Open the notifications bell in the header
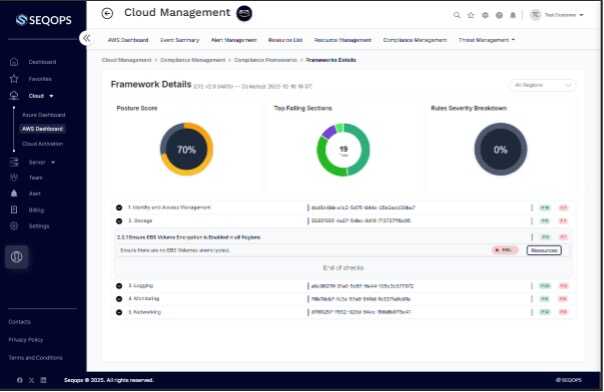Image resolution: width=604 pixels, height=392 pixels. click(513, 15)
